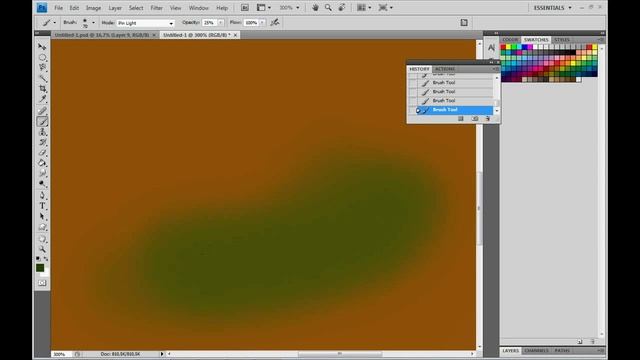Reset default foreground and background colors

(38, 259)
